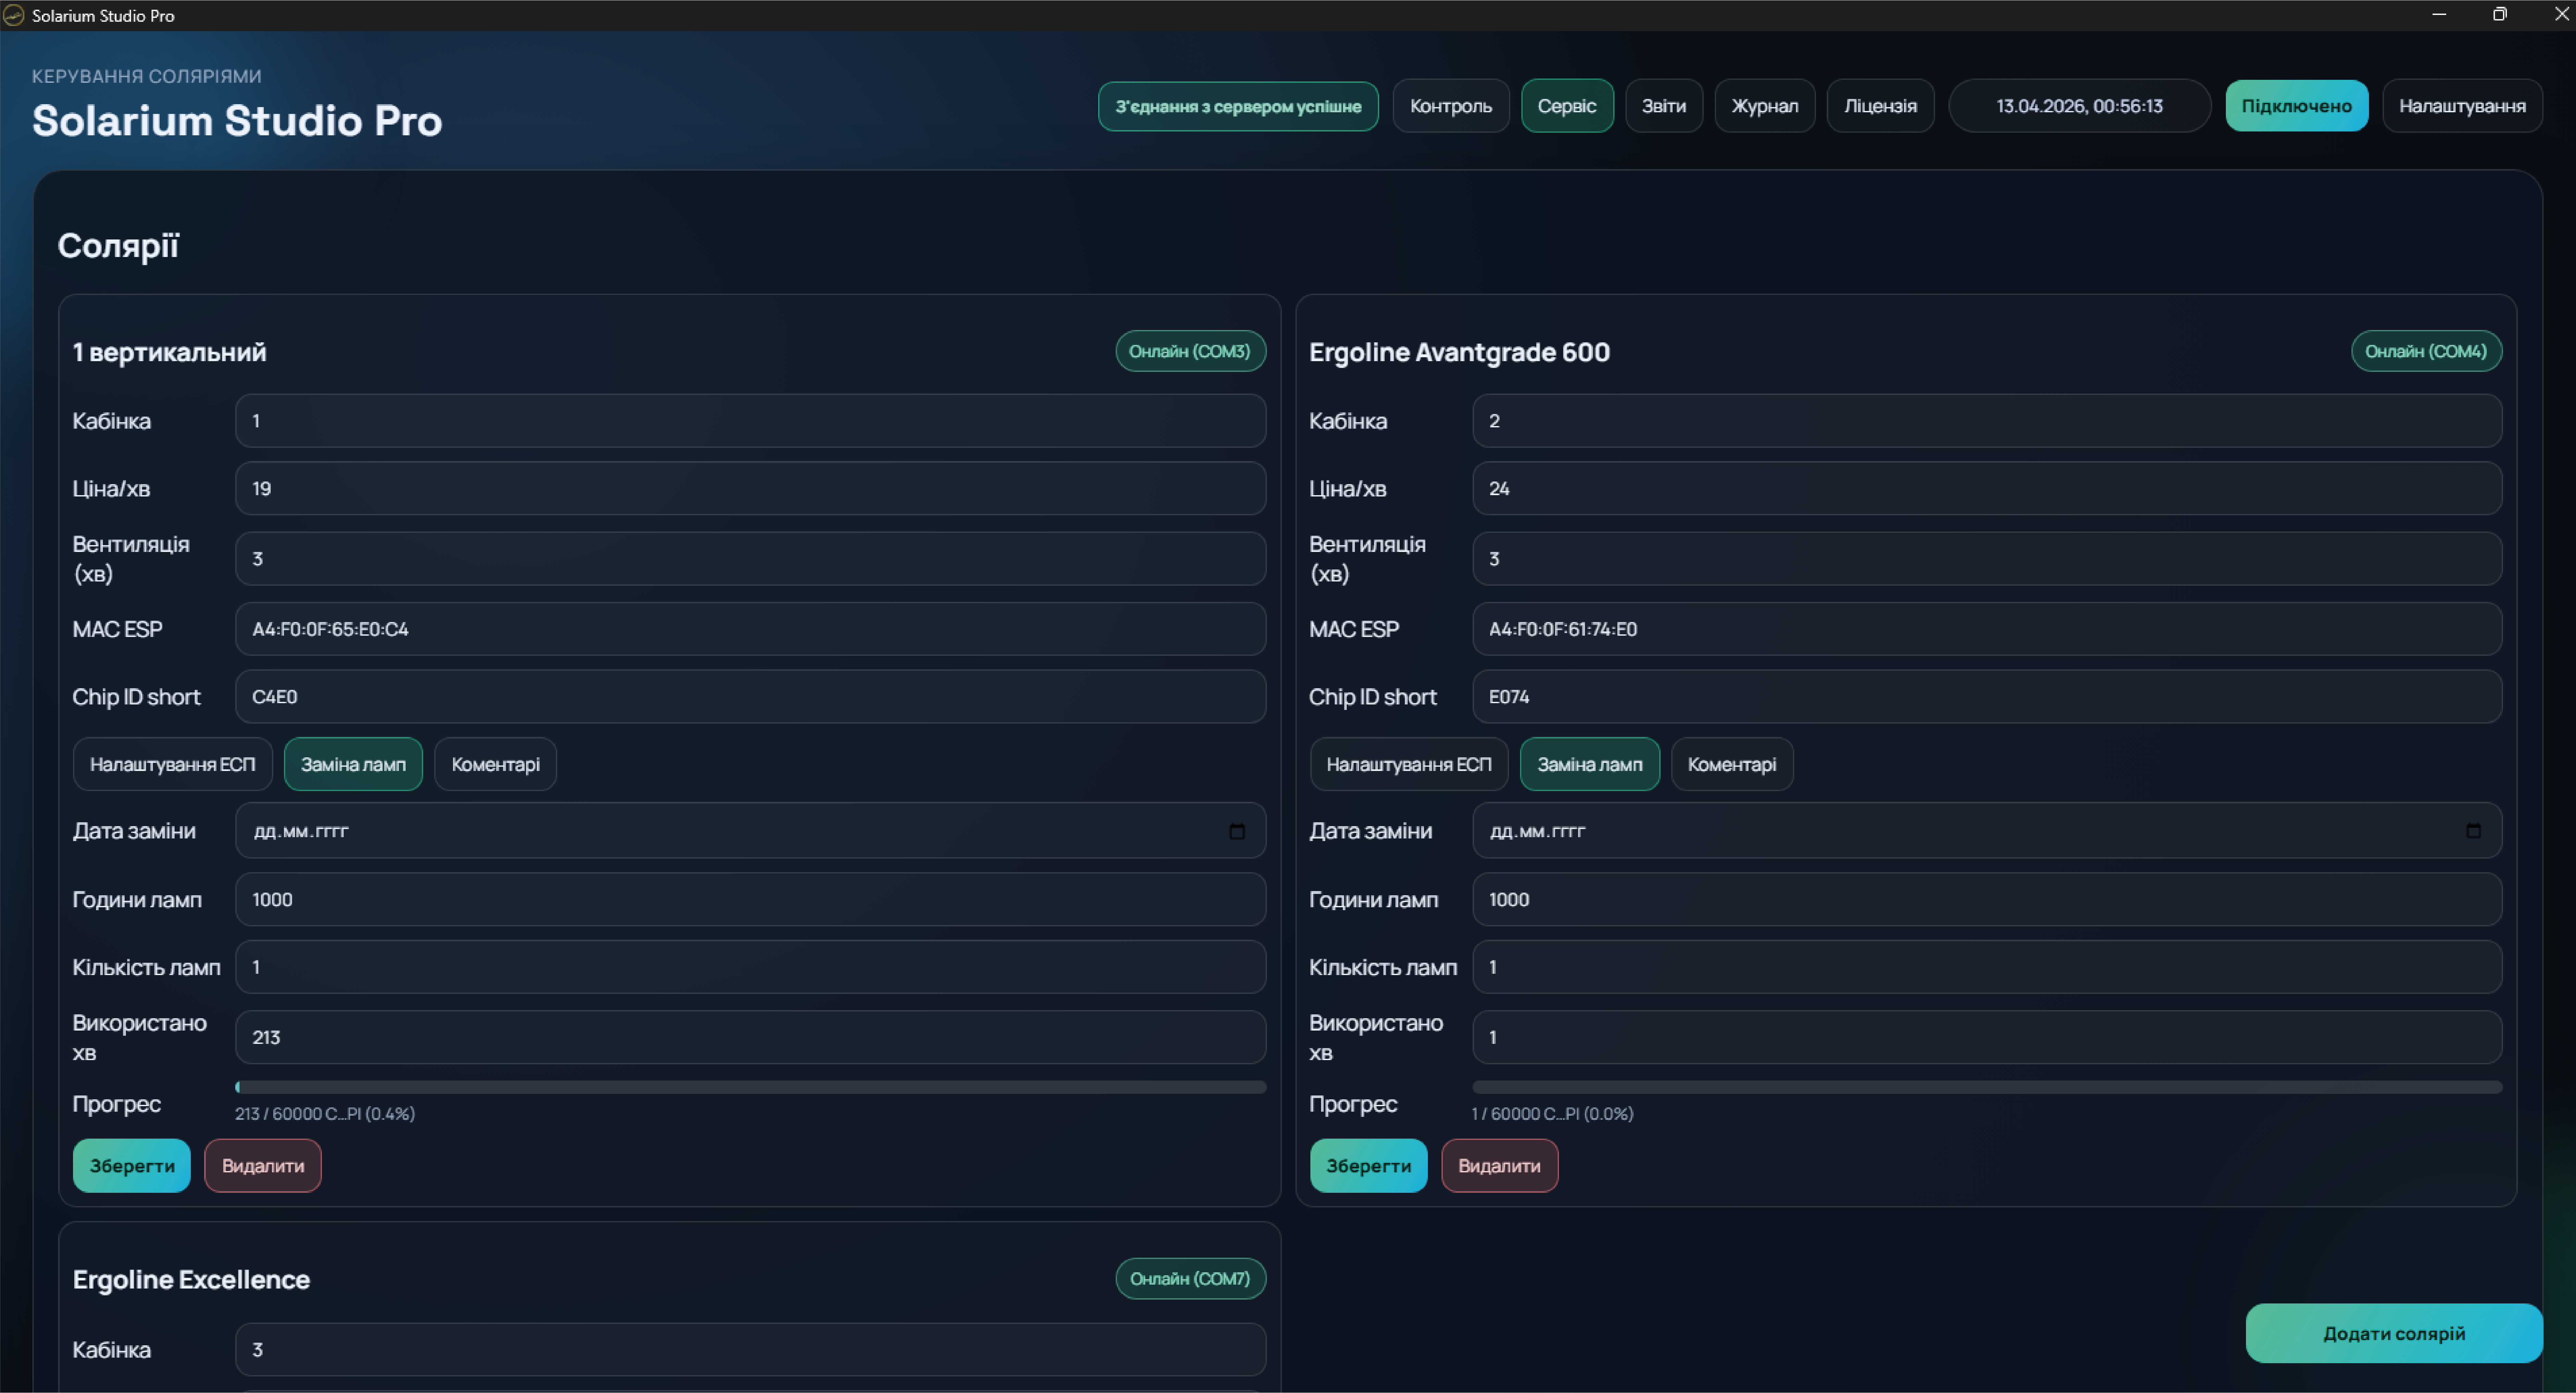
Task: Click the MAC ESP field of 1 вертикальний
Action: click(x=750, y=629)
